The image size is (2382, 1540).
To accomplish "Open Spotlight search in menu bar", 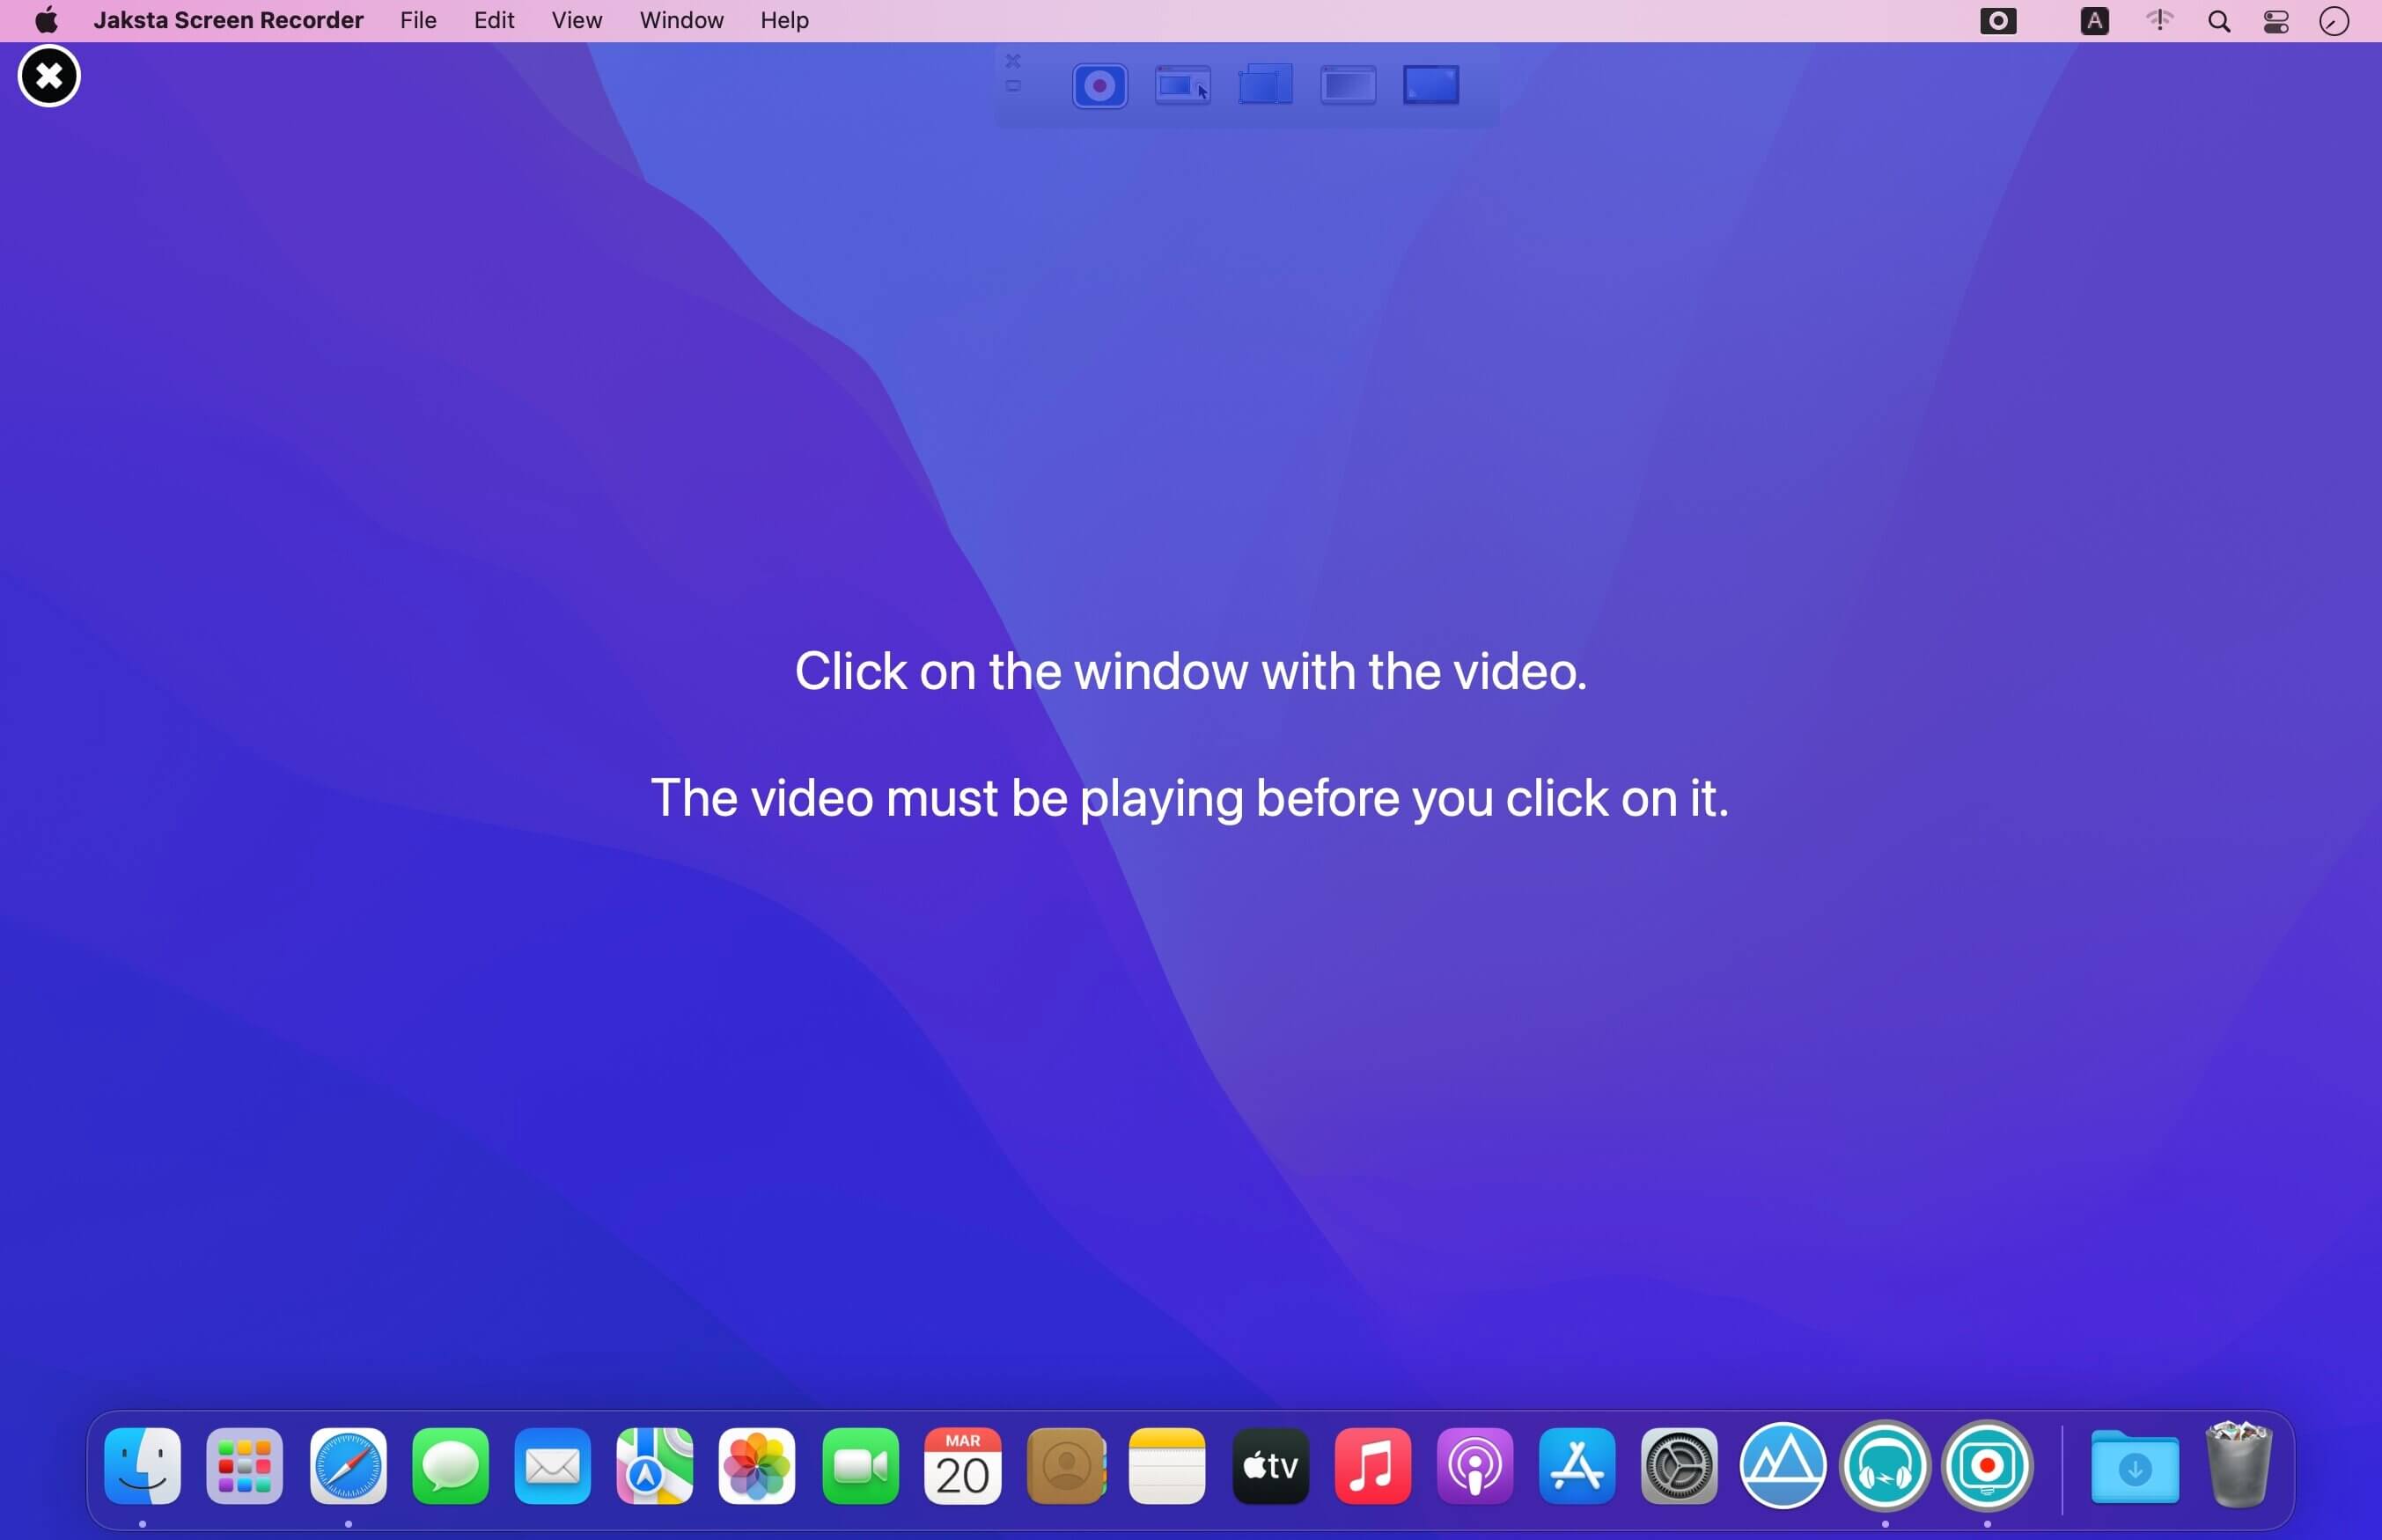I will pos(2218,21).
